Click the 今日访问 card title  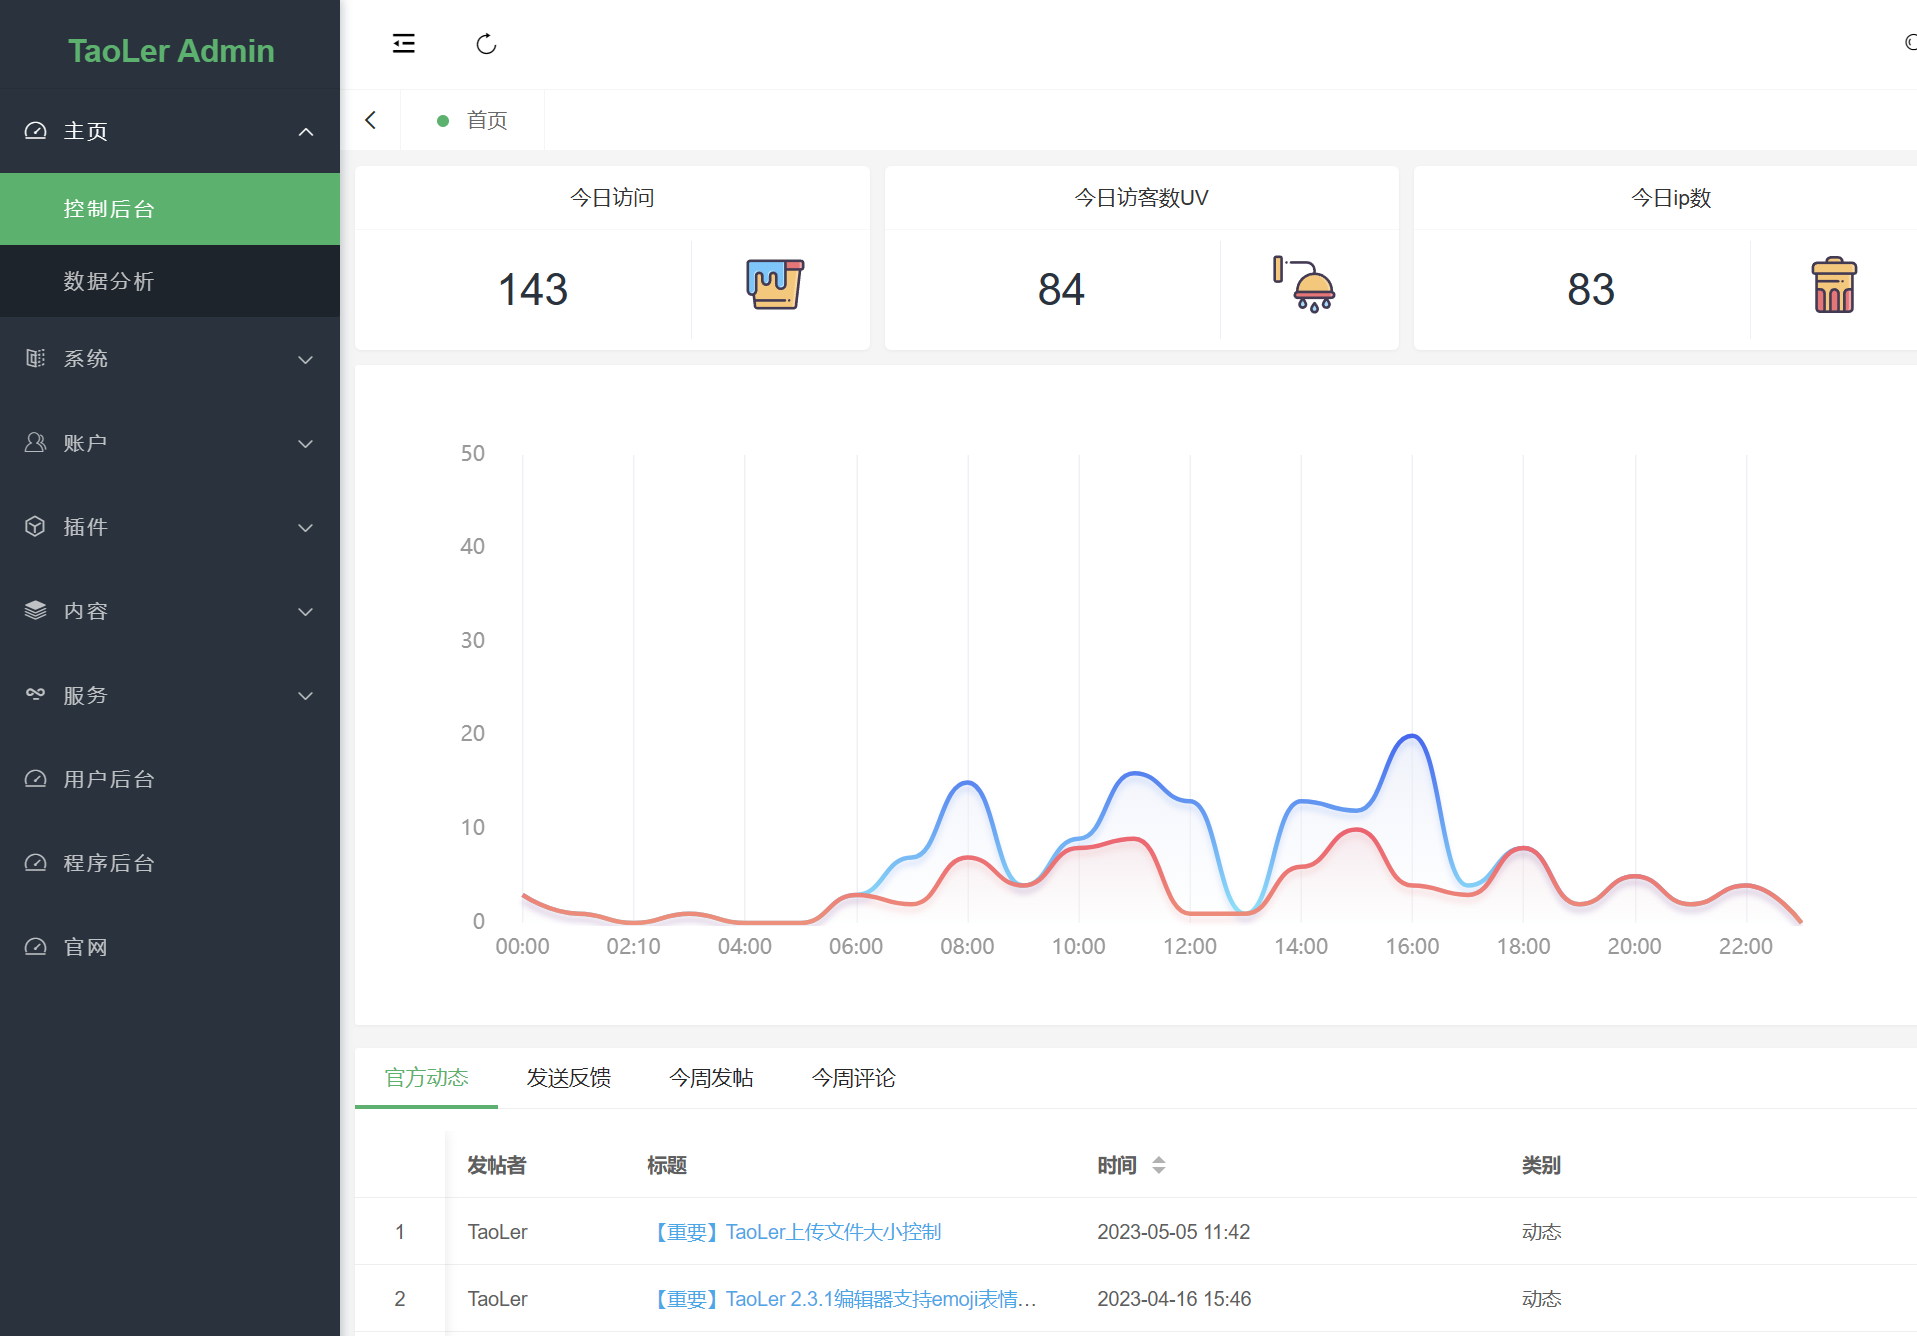[x=612, y=198]
